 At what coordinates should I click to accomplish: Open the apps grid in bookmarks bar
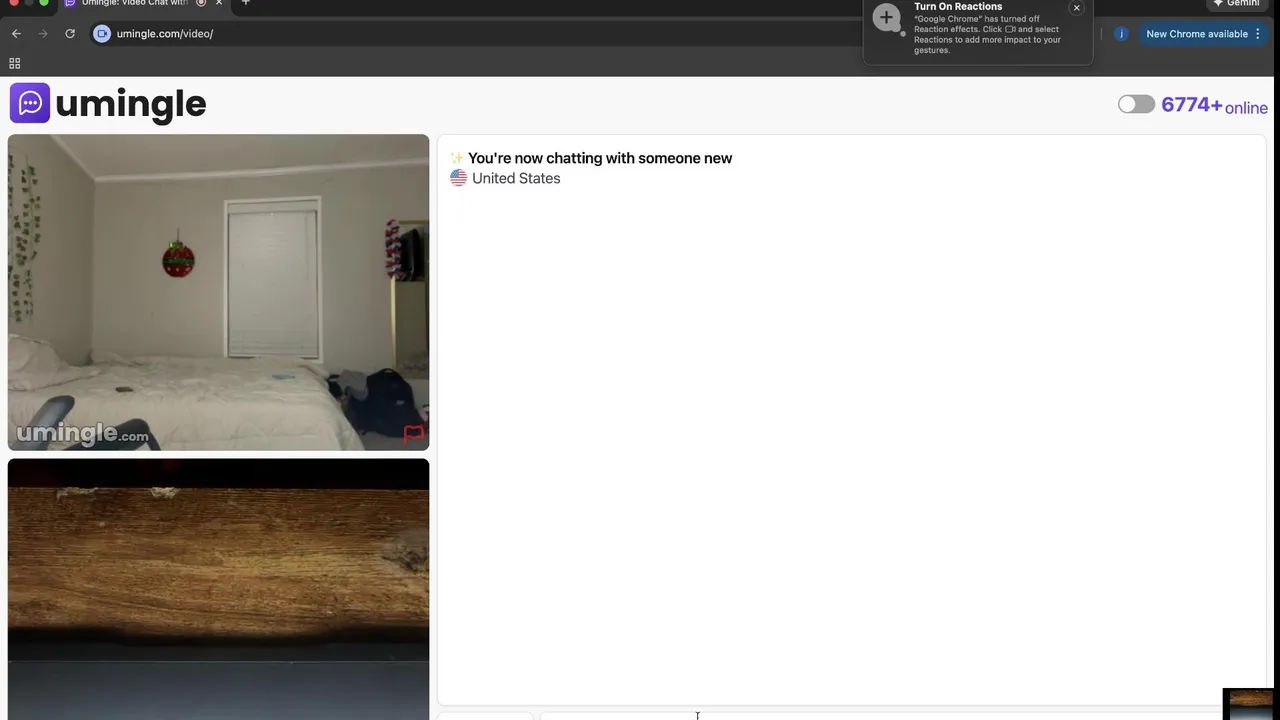pos(14,63)
